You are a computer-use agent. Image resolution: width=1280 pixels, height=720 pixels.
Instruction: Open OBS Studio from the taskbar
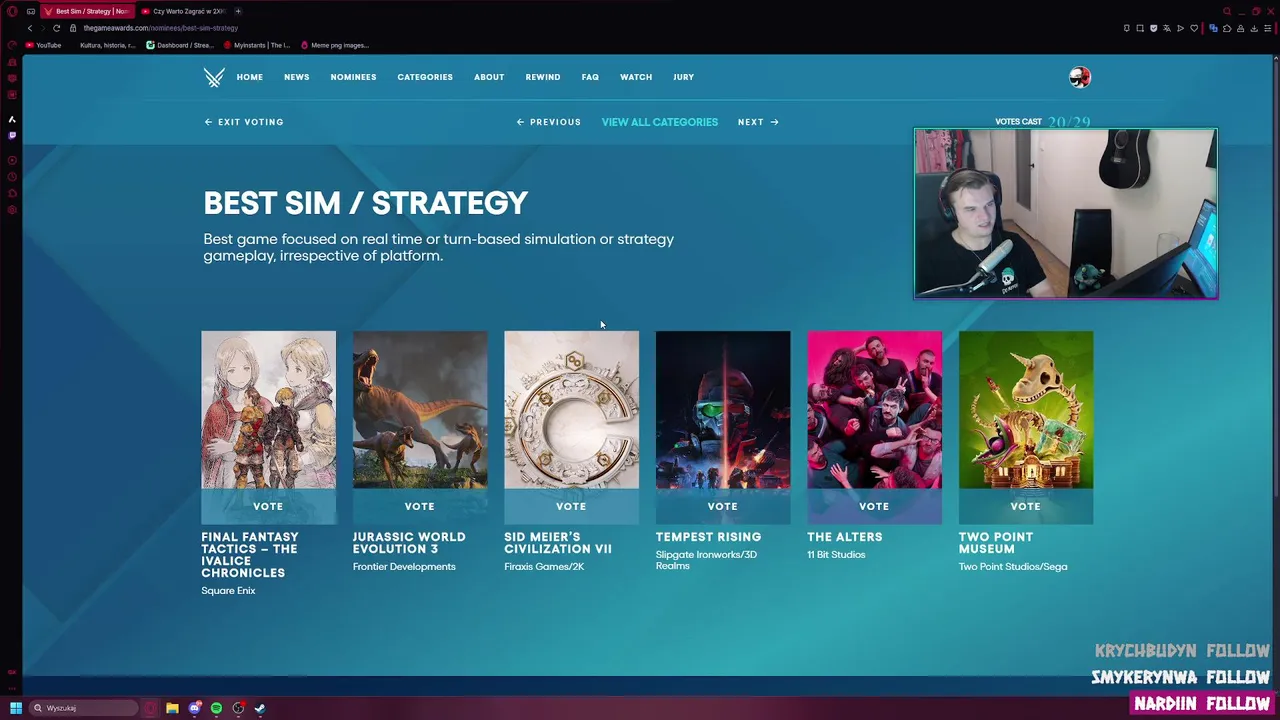(238, 708)
